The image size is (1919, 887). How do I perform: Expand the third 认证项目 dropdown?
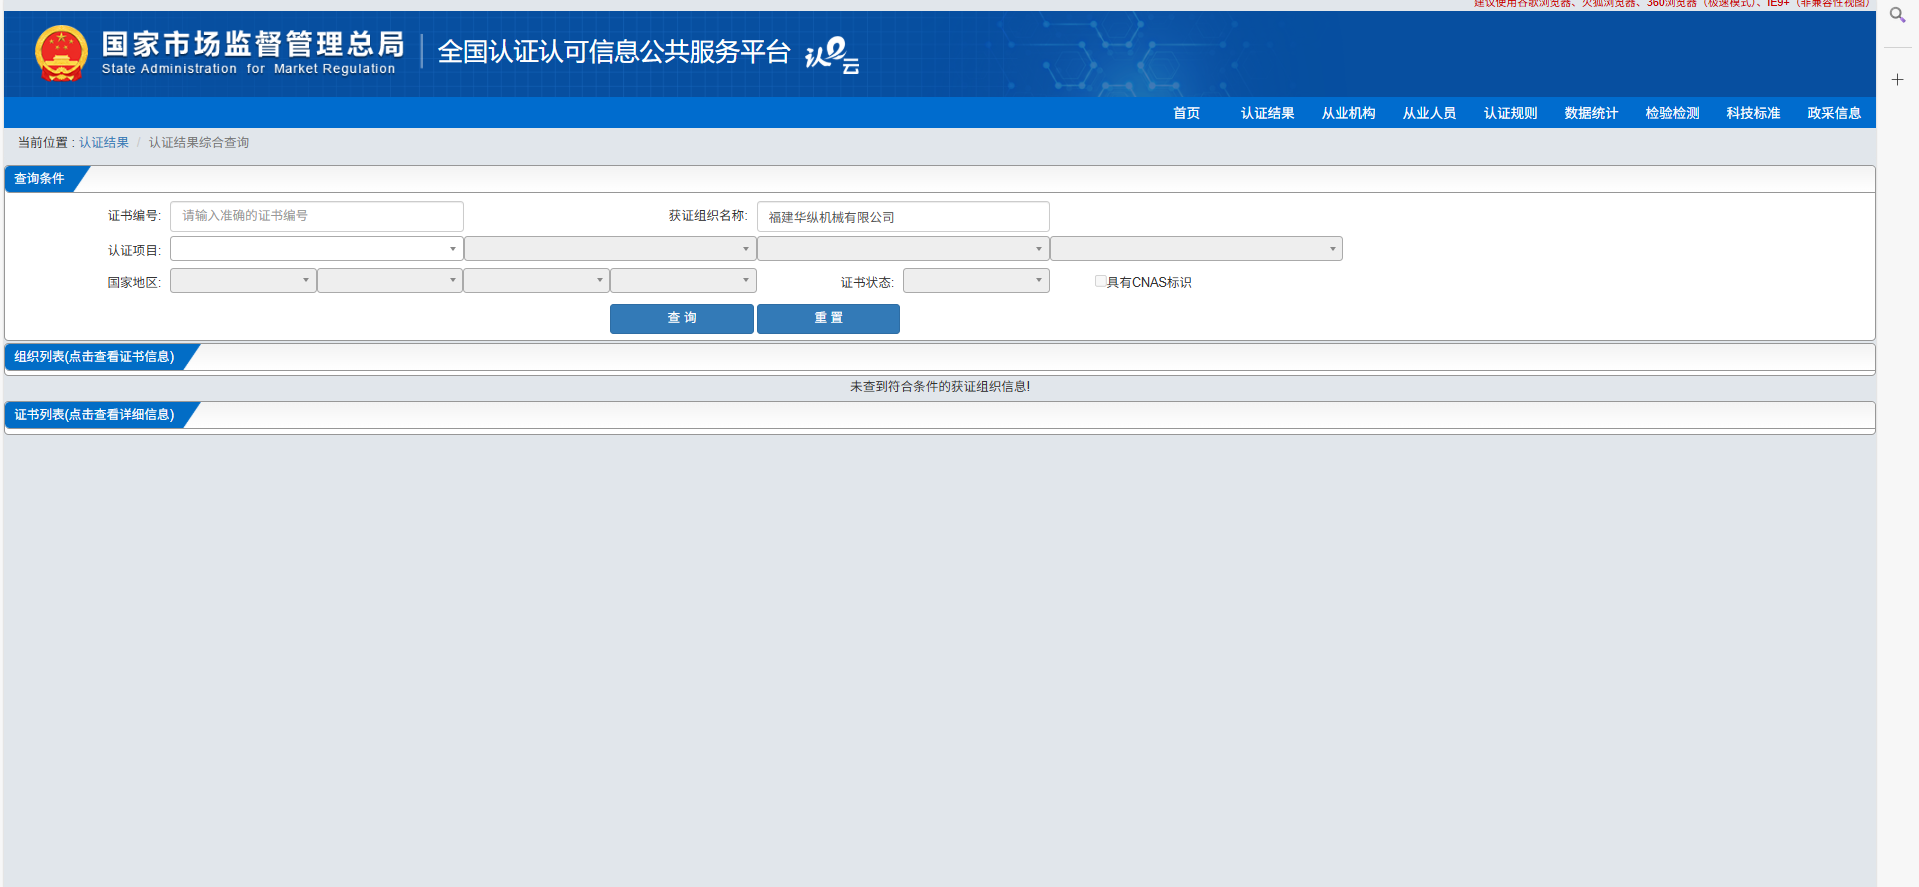tap(903, 249)
